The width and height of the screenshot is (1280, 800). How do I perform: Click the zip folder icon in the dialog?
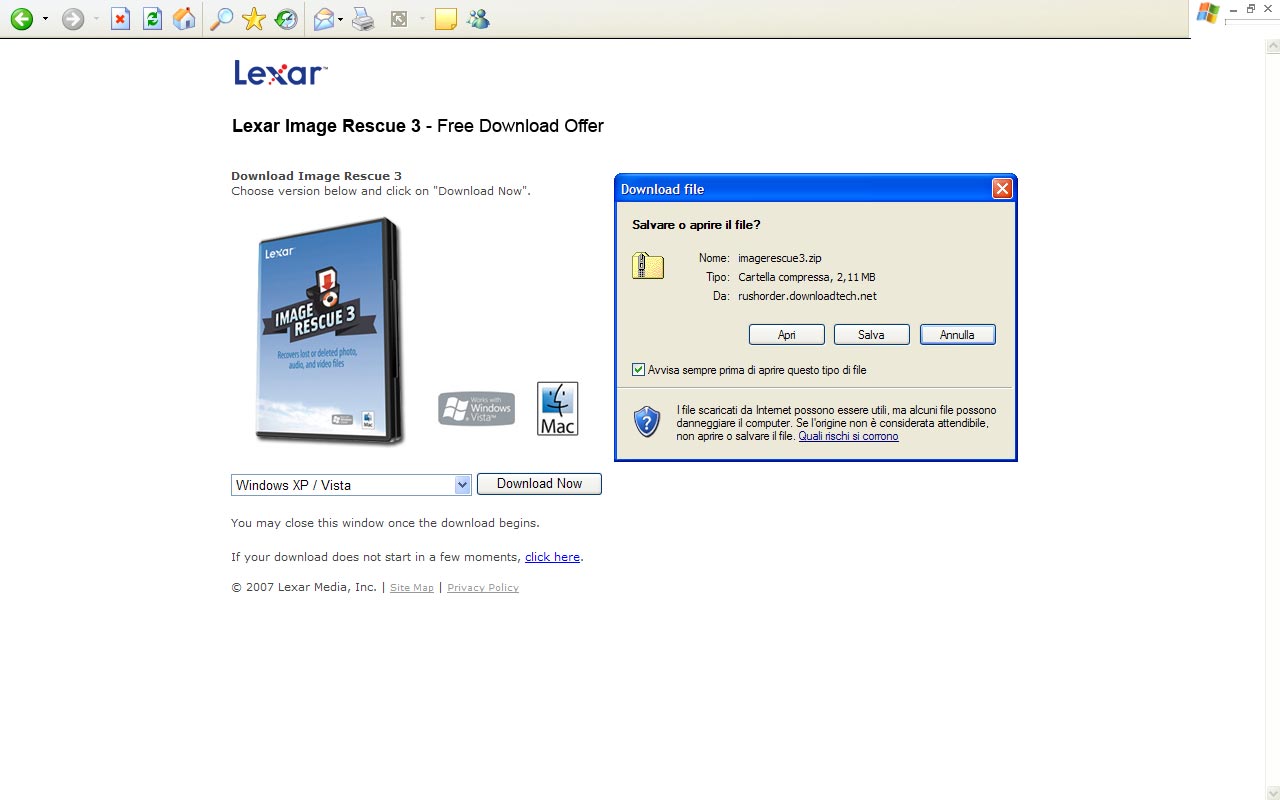click(648, 265)
